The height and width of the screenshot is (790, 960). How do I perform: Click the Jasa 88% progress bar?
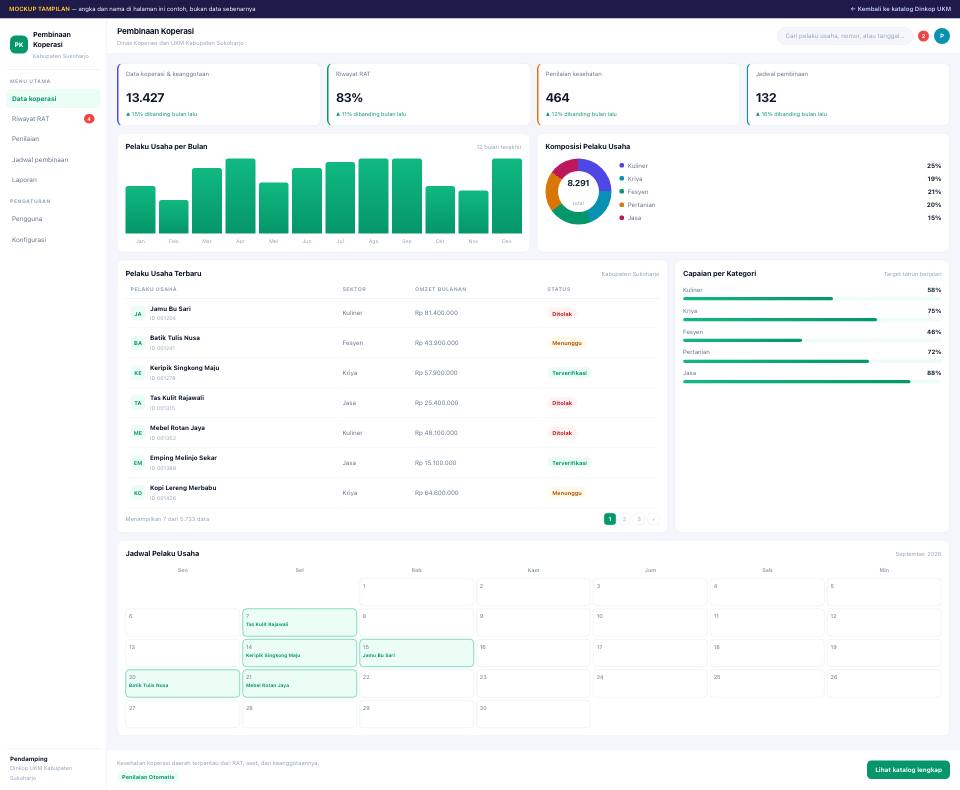(x=812, y=382)
